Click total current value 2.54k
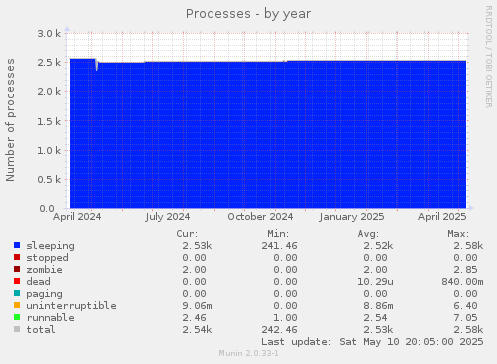The image size is (497, 364). tap(197, 330)
